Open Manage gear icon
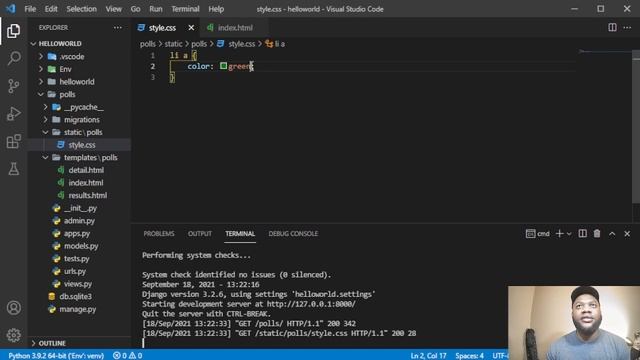 pyautogui.click(x=13, y=335)
